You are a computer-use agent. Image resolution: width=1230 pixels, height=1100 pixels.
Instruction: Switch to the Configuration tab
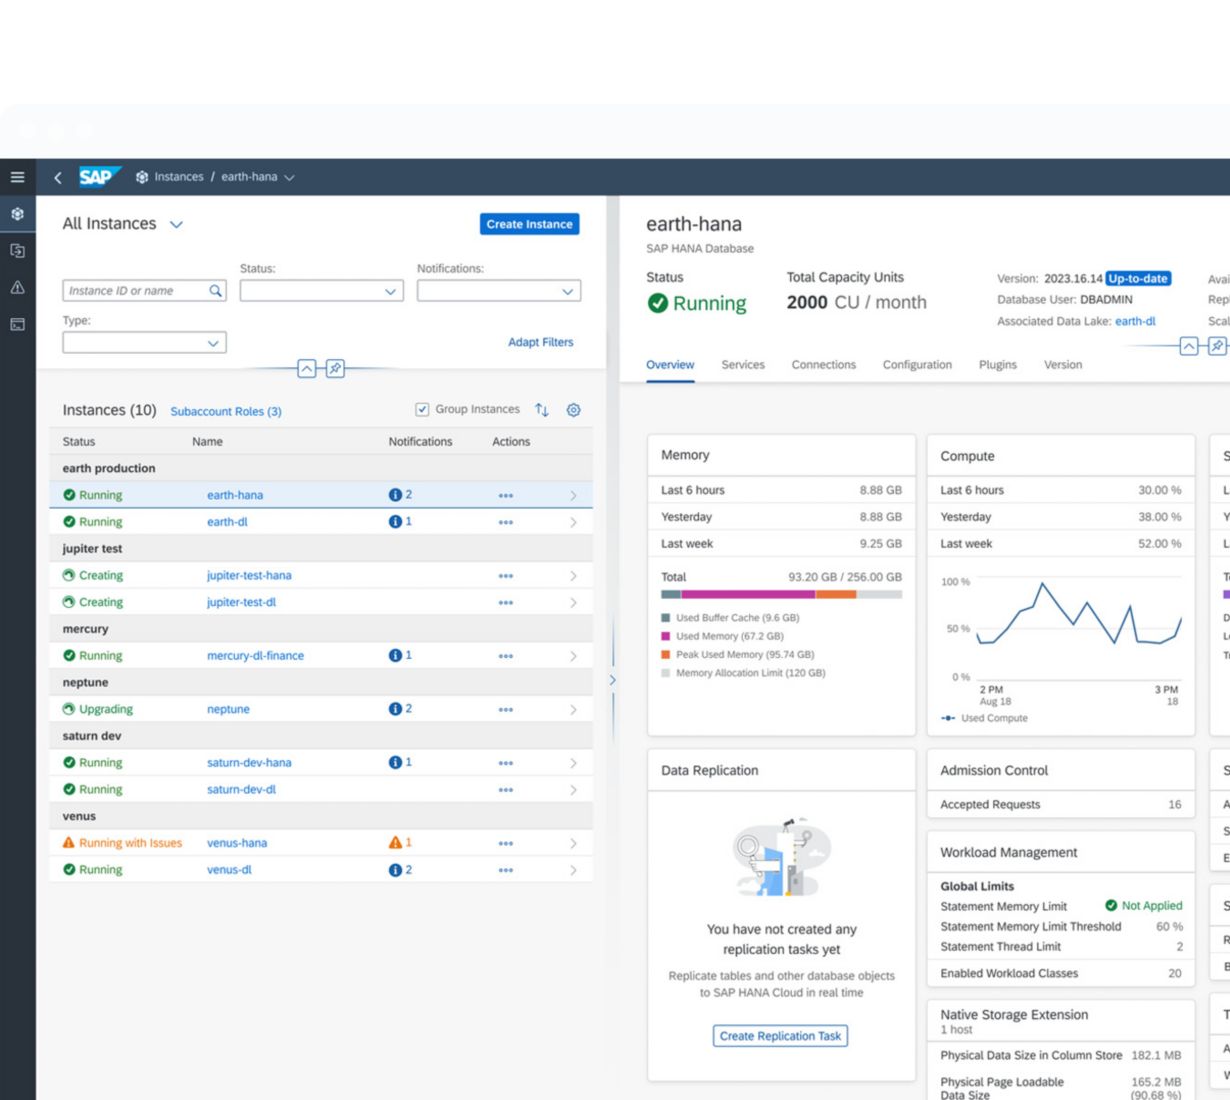point(916,365)
